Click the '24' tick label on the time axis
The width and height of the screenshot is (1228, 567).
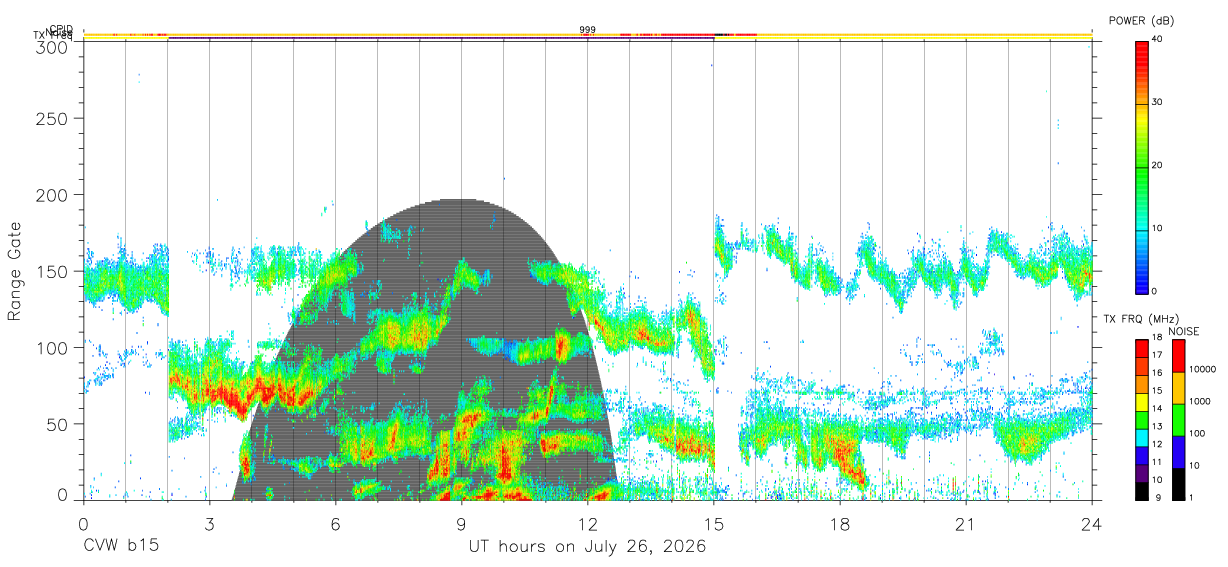(1091, 524)
